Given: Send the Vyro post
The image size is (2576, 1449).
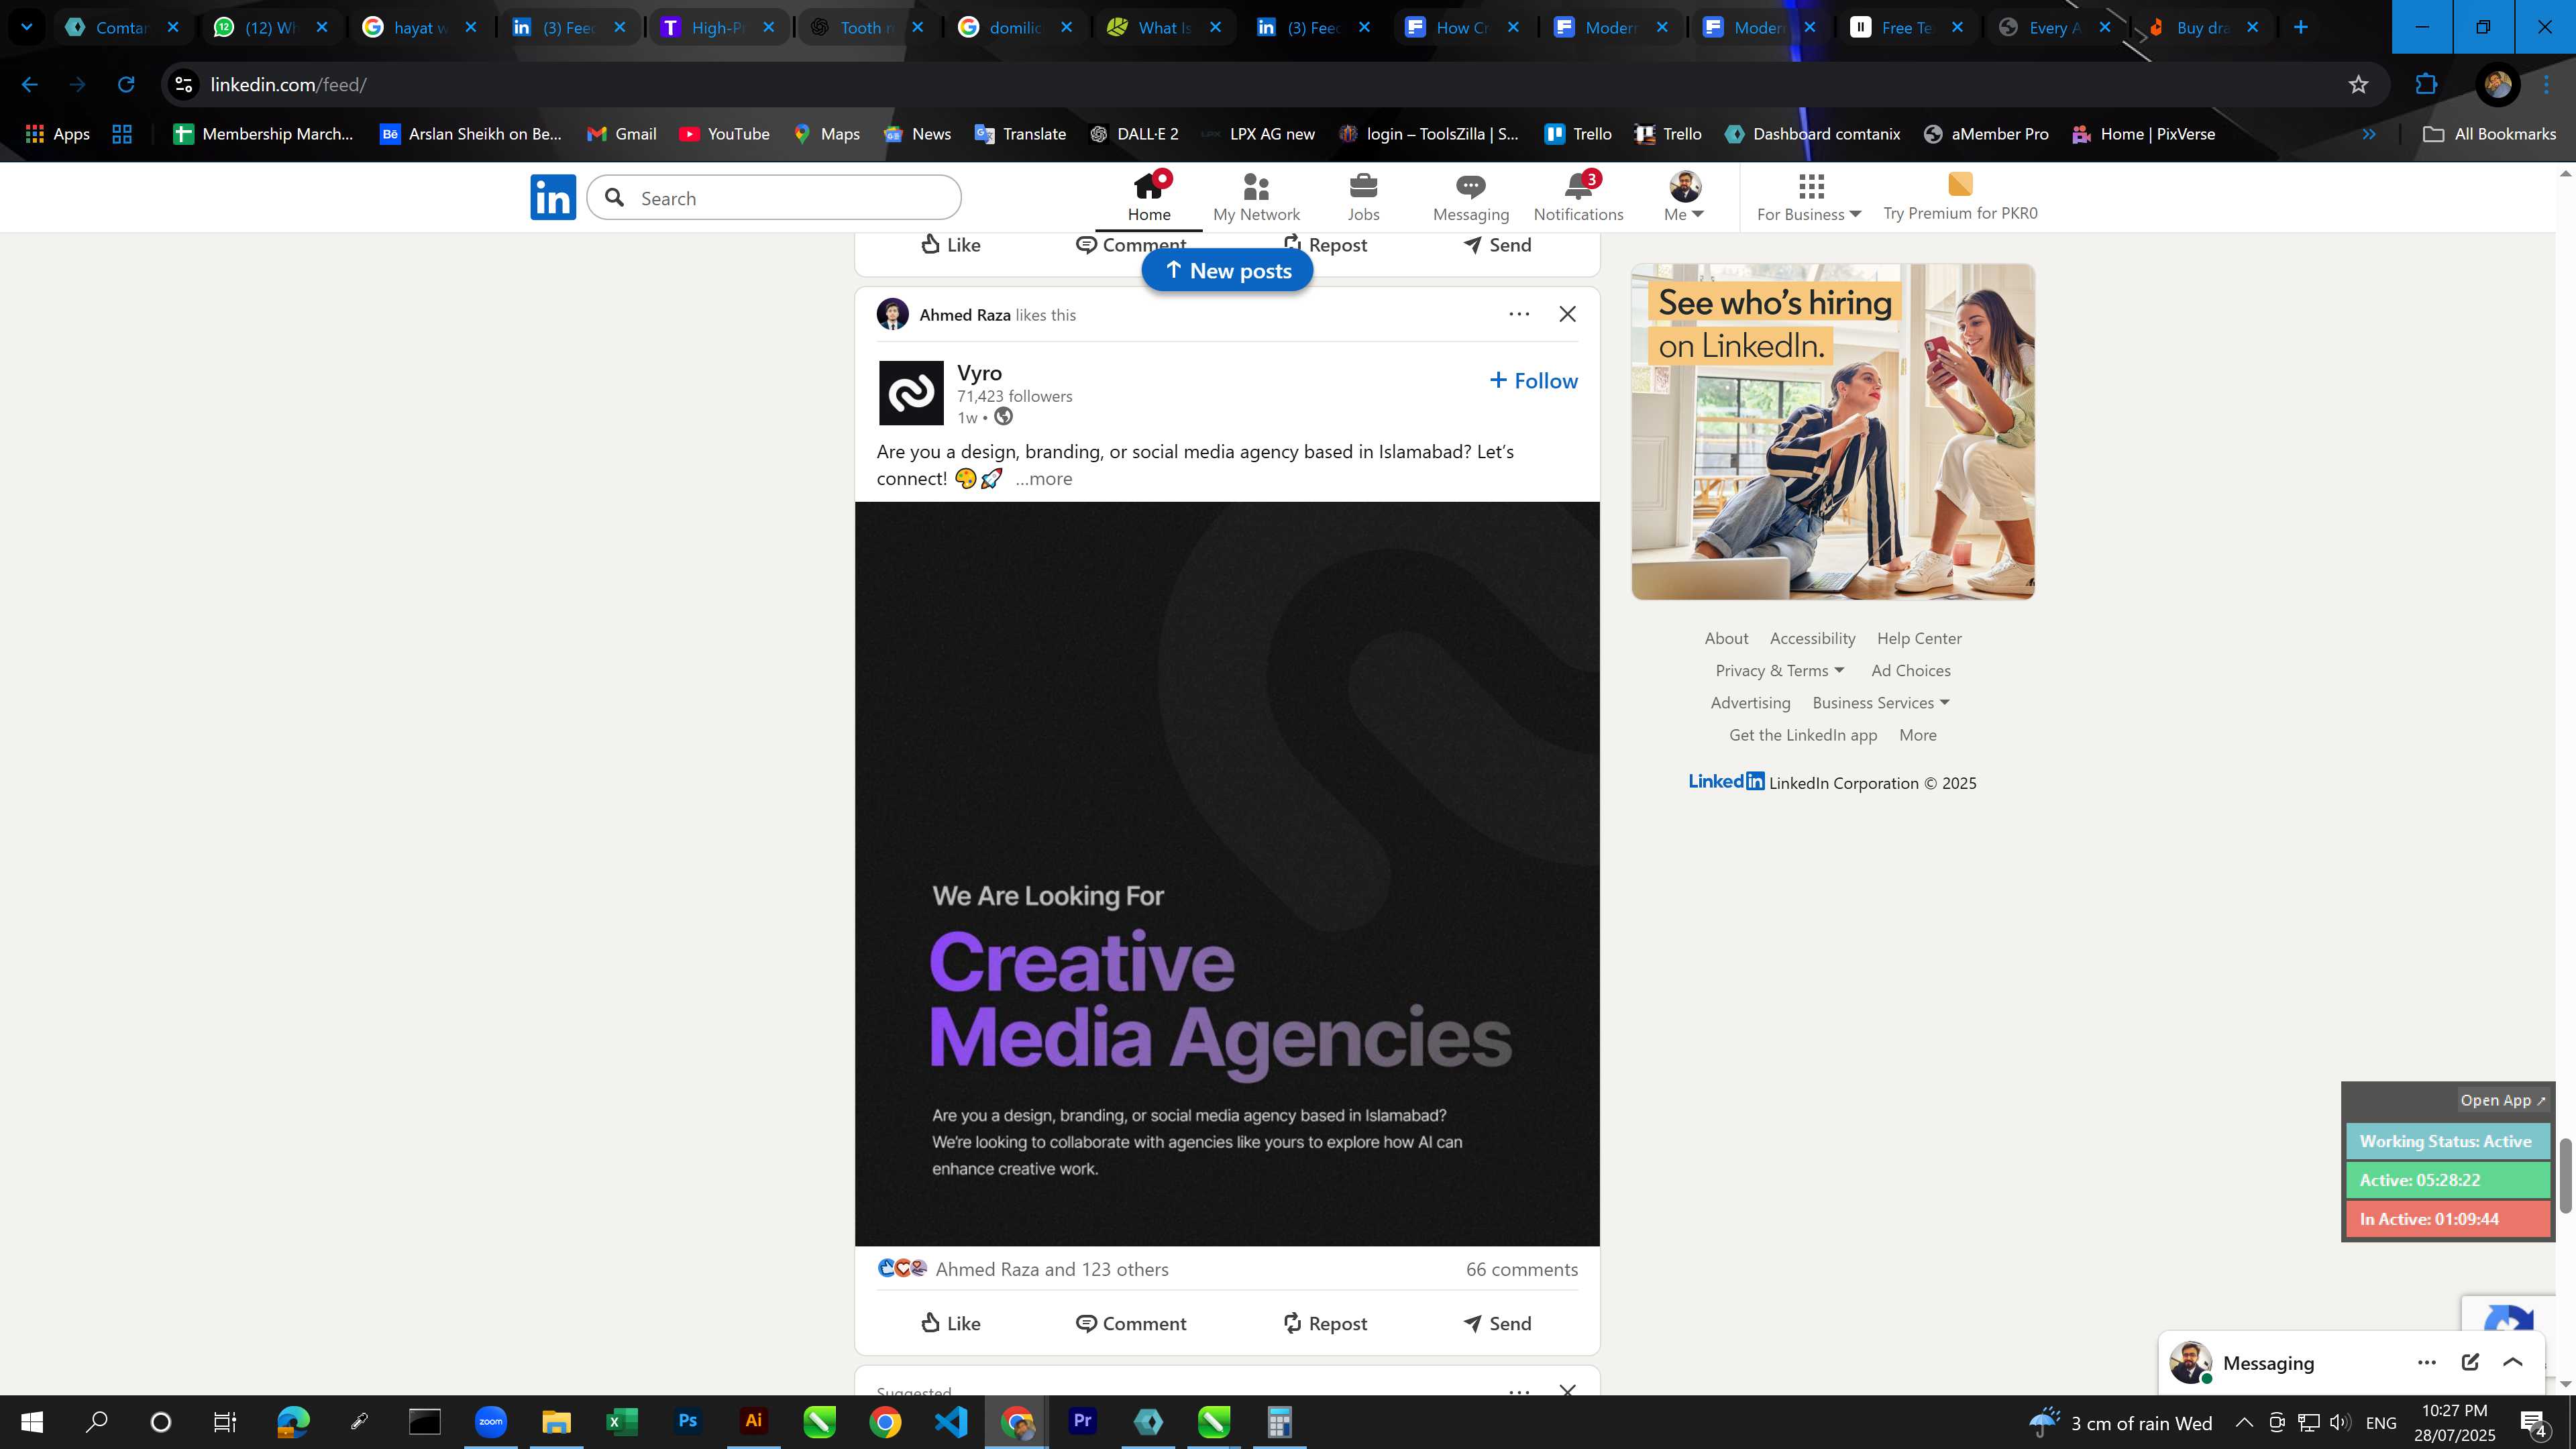Looking at the screenshot, I should pyautogui.click(x=1497, y=1323).
